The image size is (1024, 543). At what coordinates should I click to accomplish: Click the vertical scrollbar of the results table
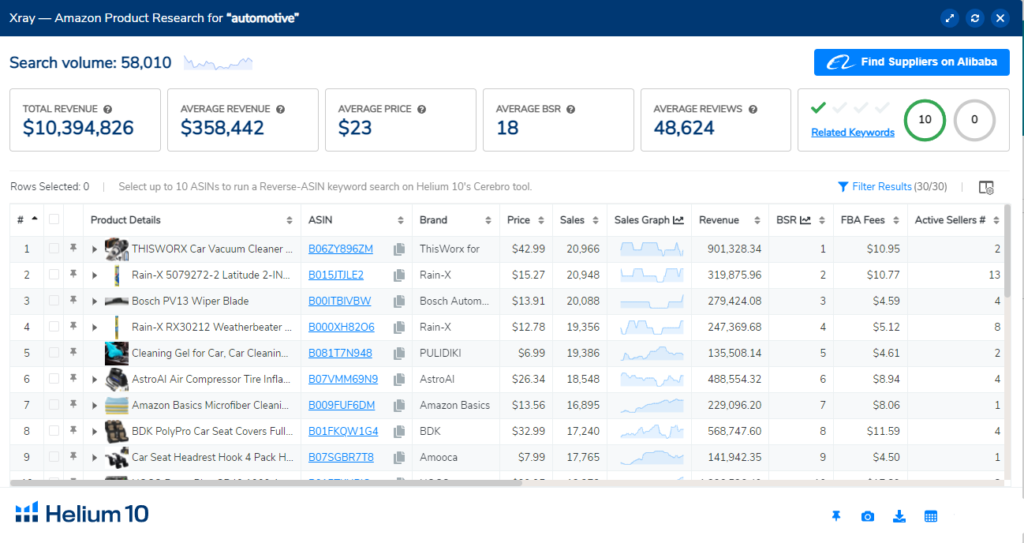pyautogui.click(x=1008, y=300)
